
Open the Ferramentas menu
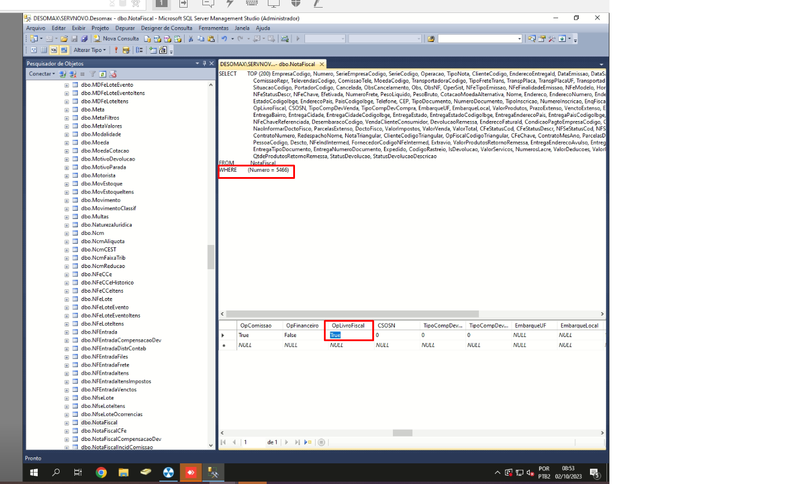213,28
